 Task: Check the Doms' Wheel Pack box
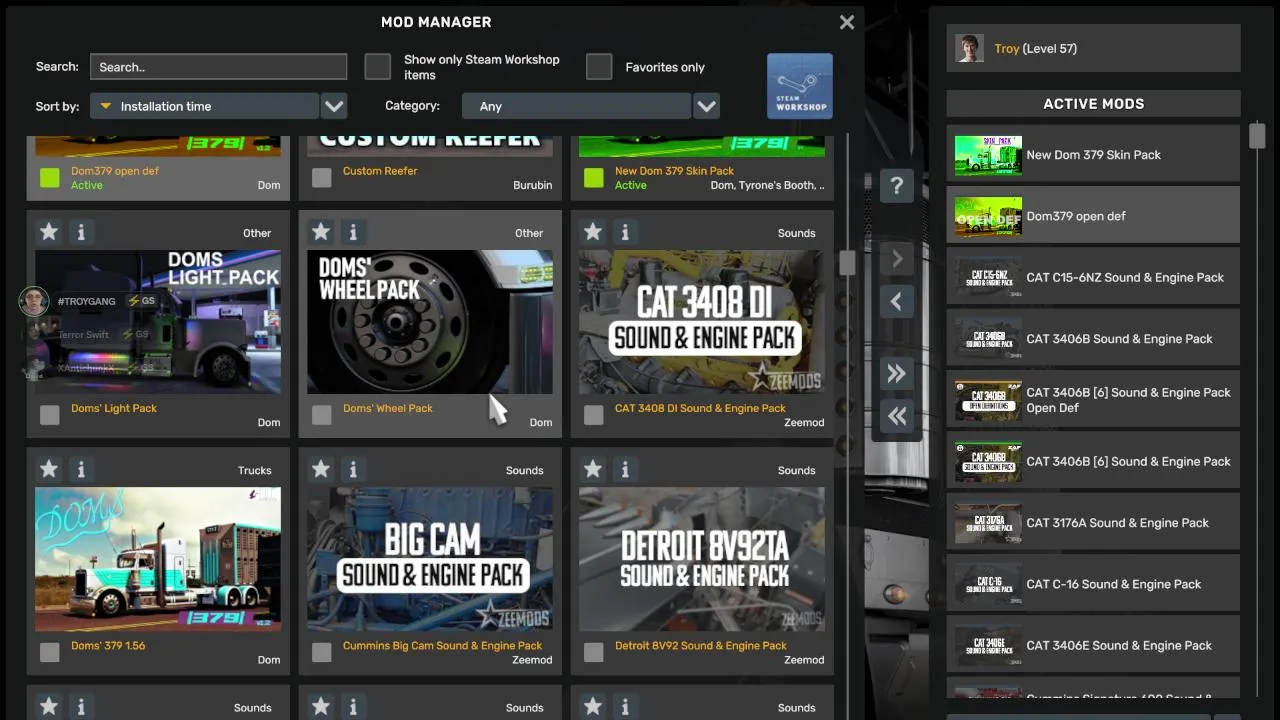321,415
